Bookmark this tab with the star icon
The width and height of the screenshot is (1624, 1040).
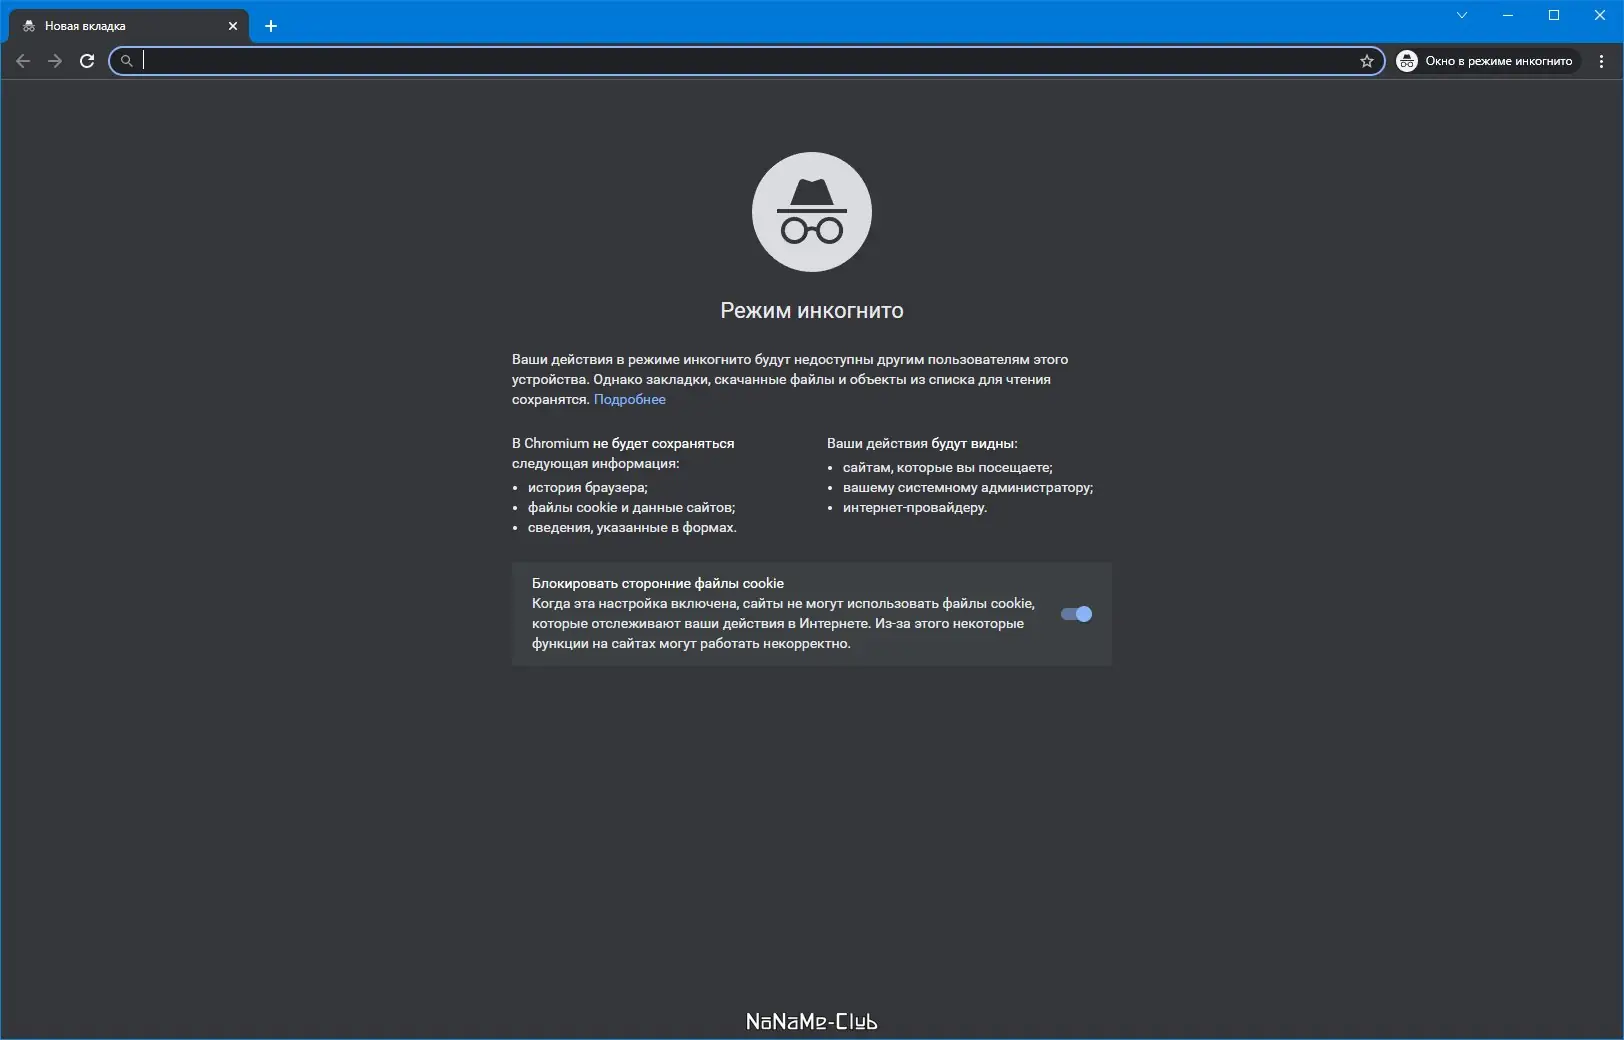tap(1367, 61)
